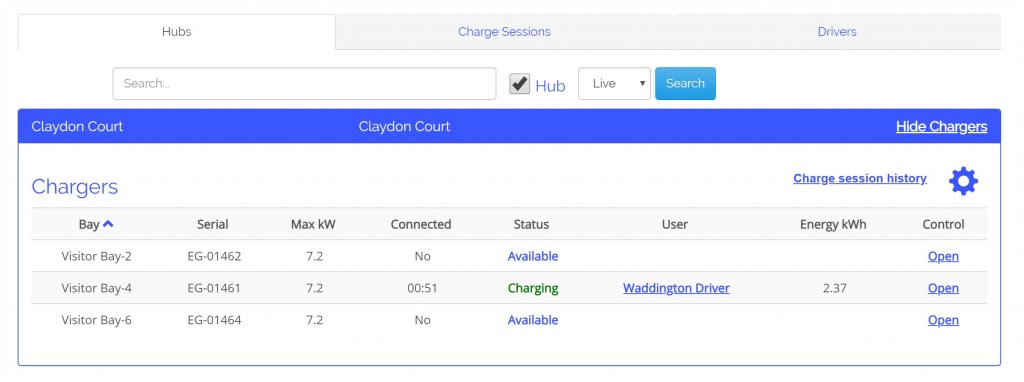Click the Hub label beside the checkbox
The height and width of the screenshot is (382, 1024).
pyautogui.click(x=551, y=86)
